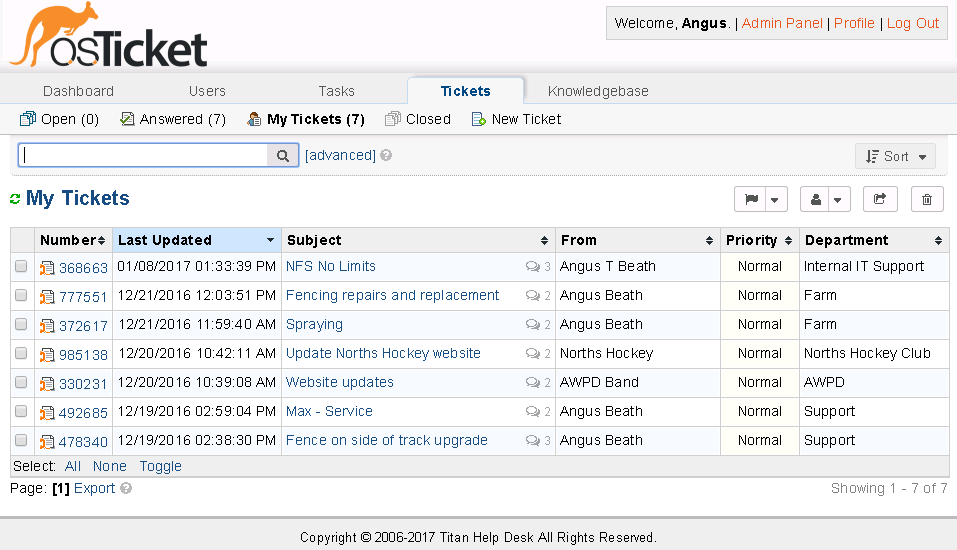
Task: Click the refresh icon beside My Tickets
Action: coord(15,199)
